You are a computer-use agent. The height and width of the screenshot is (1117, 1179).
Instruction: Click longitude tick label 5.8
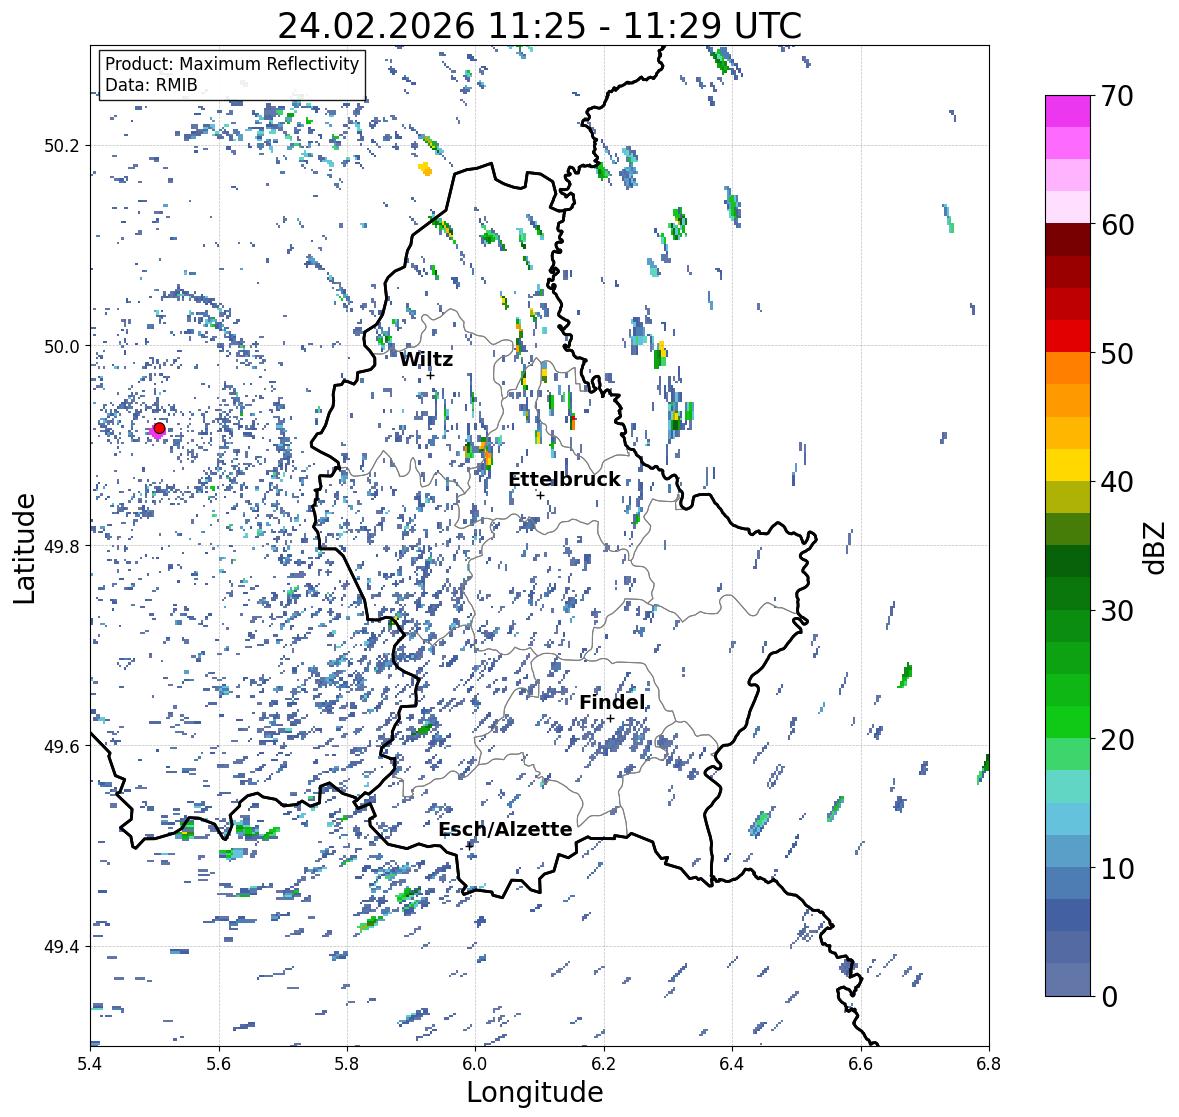347,1063
